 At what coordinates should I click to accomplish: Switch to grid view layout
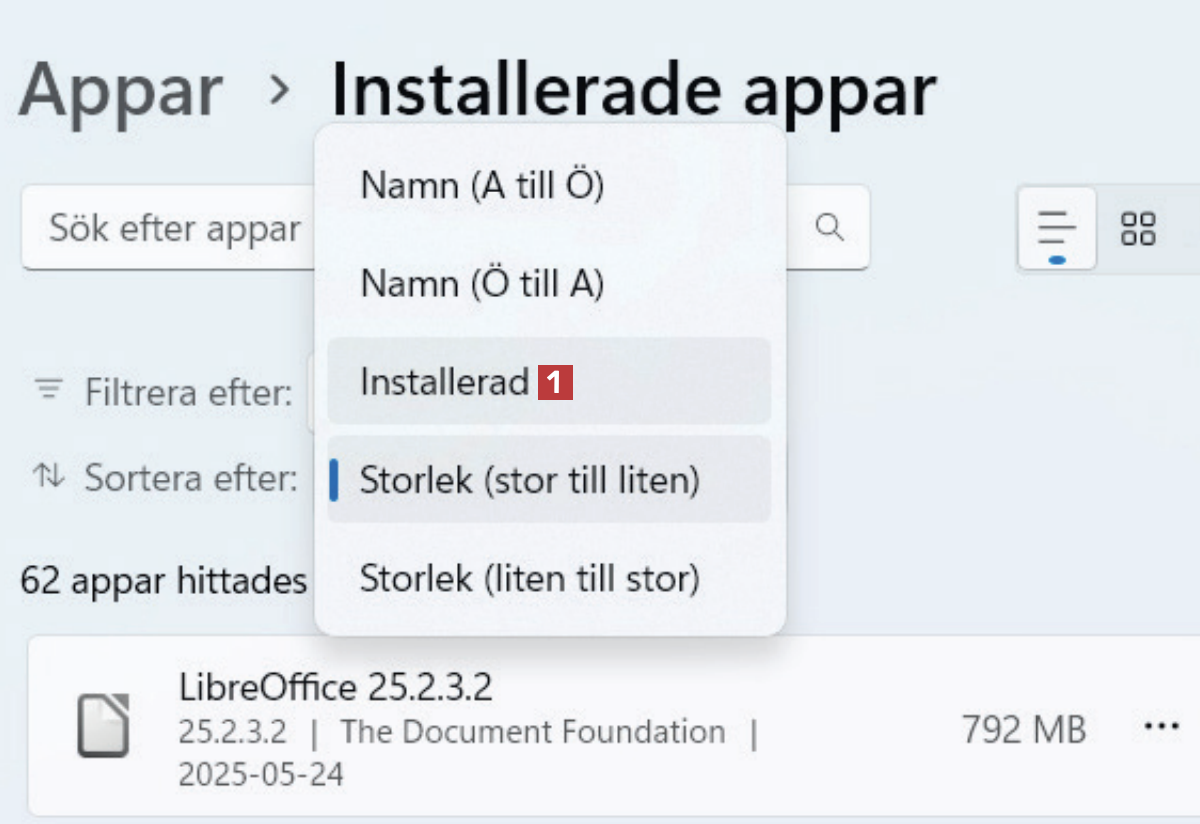[x=1138, y=229]
